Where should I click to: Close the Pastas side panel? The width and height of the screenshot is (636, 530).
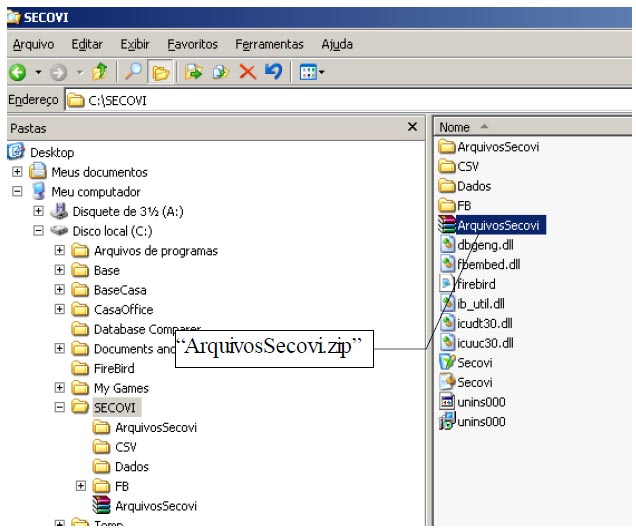pyautogui.click(x=412, y=128)
